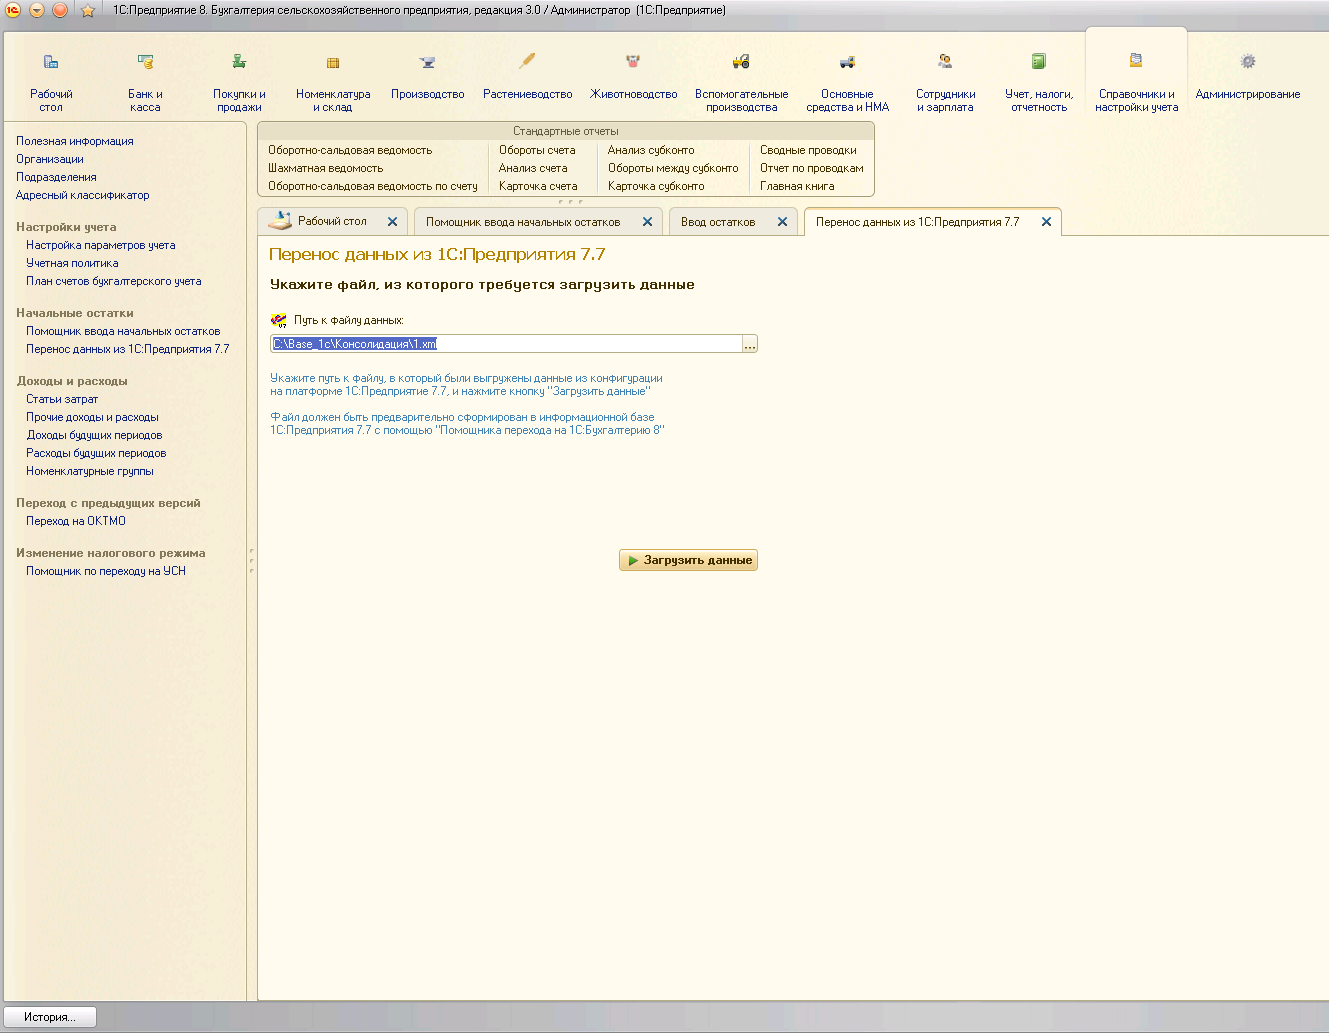Image resolution: width=1329 pixels, height=1033 pixels.
Task: Open Подразделения in sidebar
Action: click(56, 177)
